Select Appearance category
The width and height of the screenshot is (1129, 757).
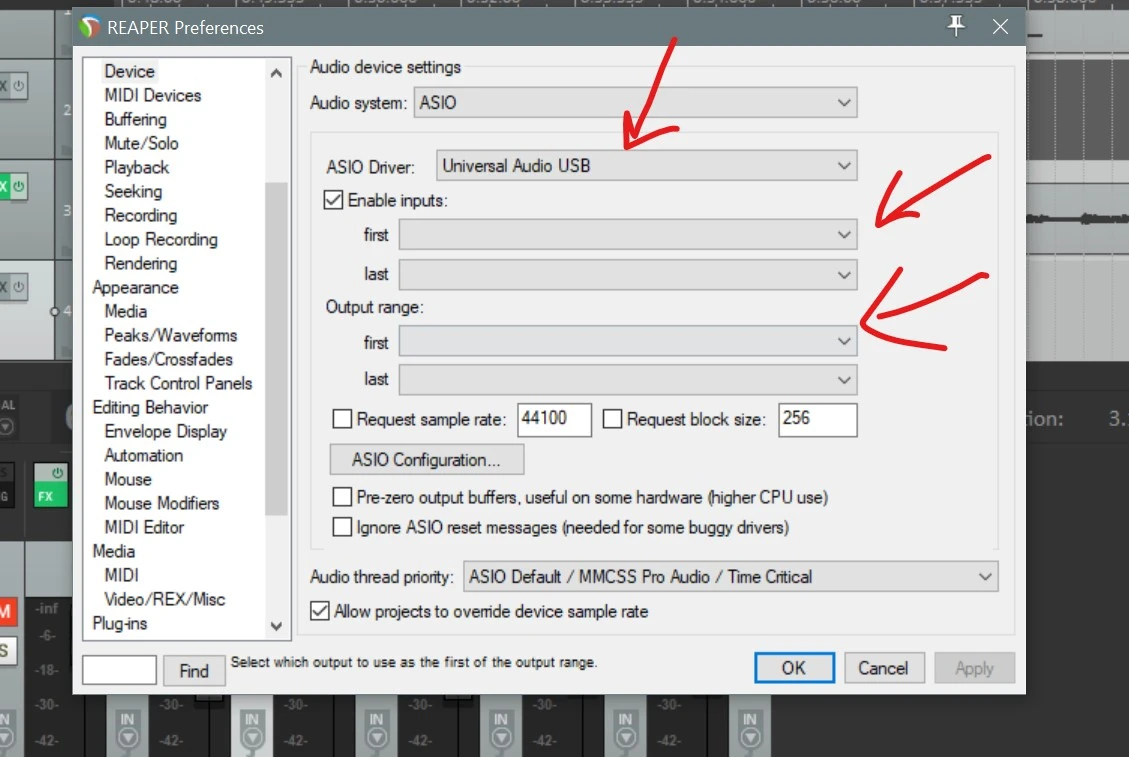[135, 287]
